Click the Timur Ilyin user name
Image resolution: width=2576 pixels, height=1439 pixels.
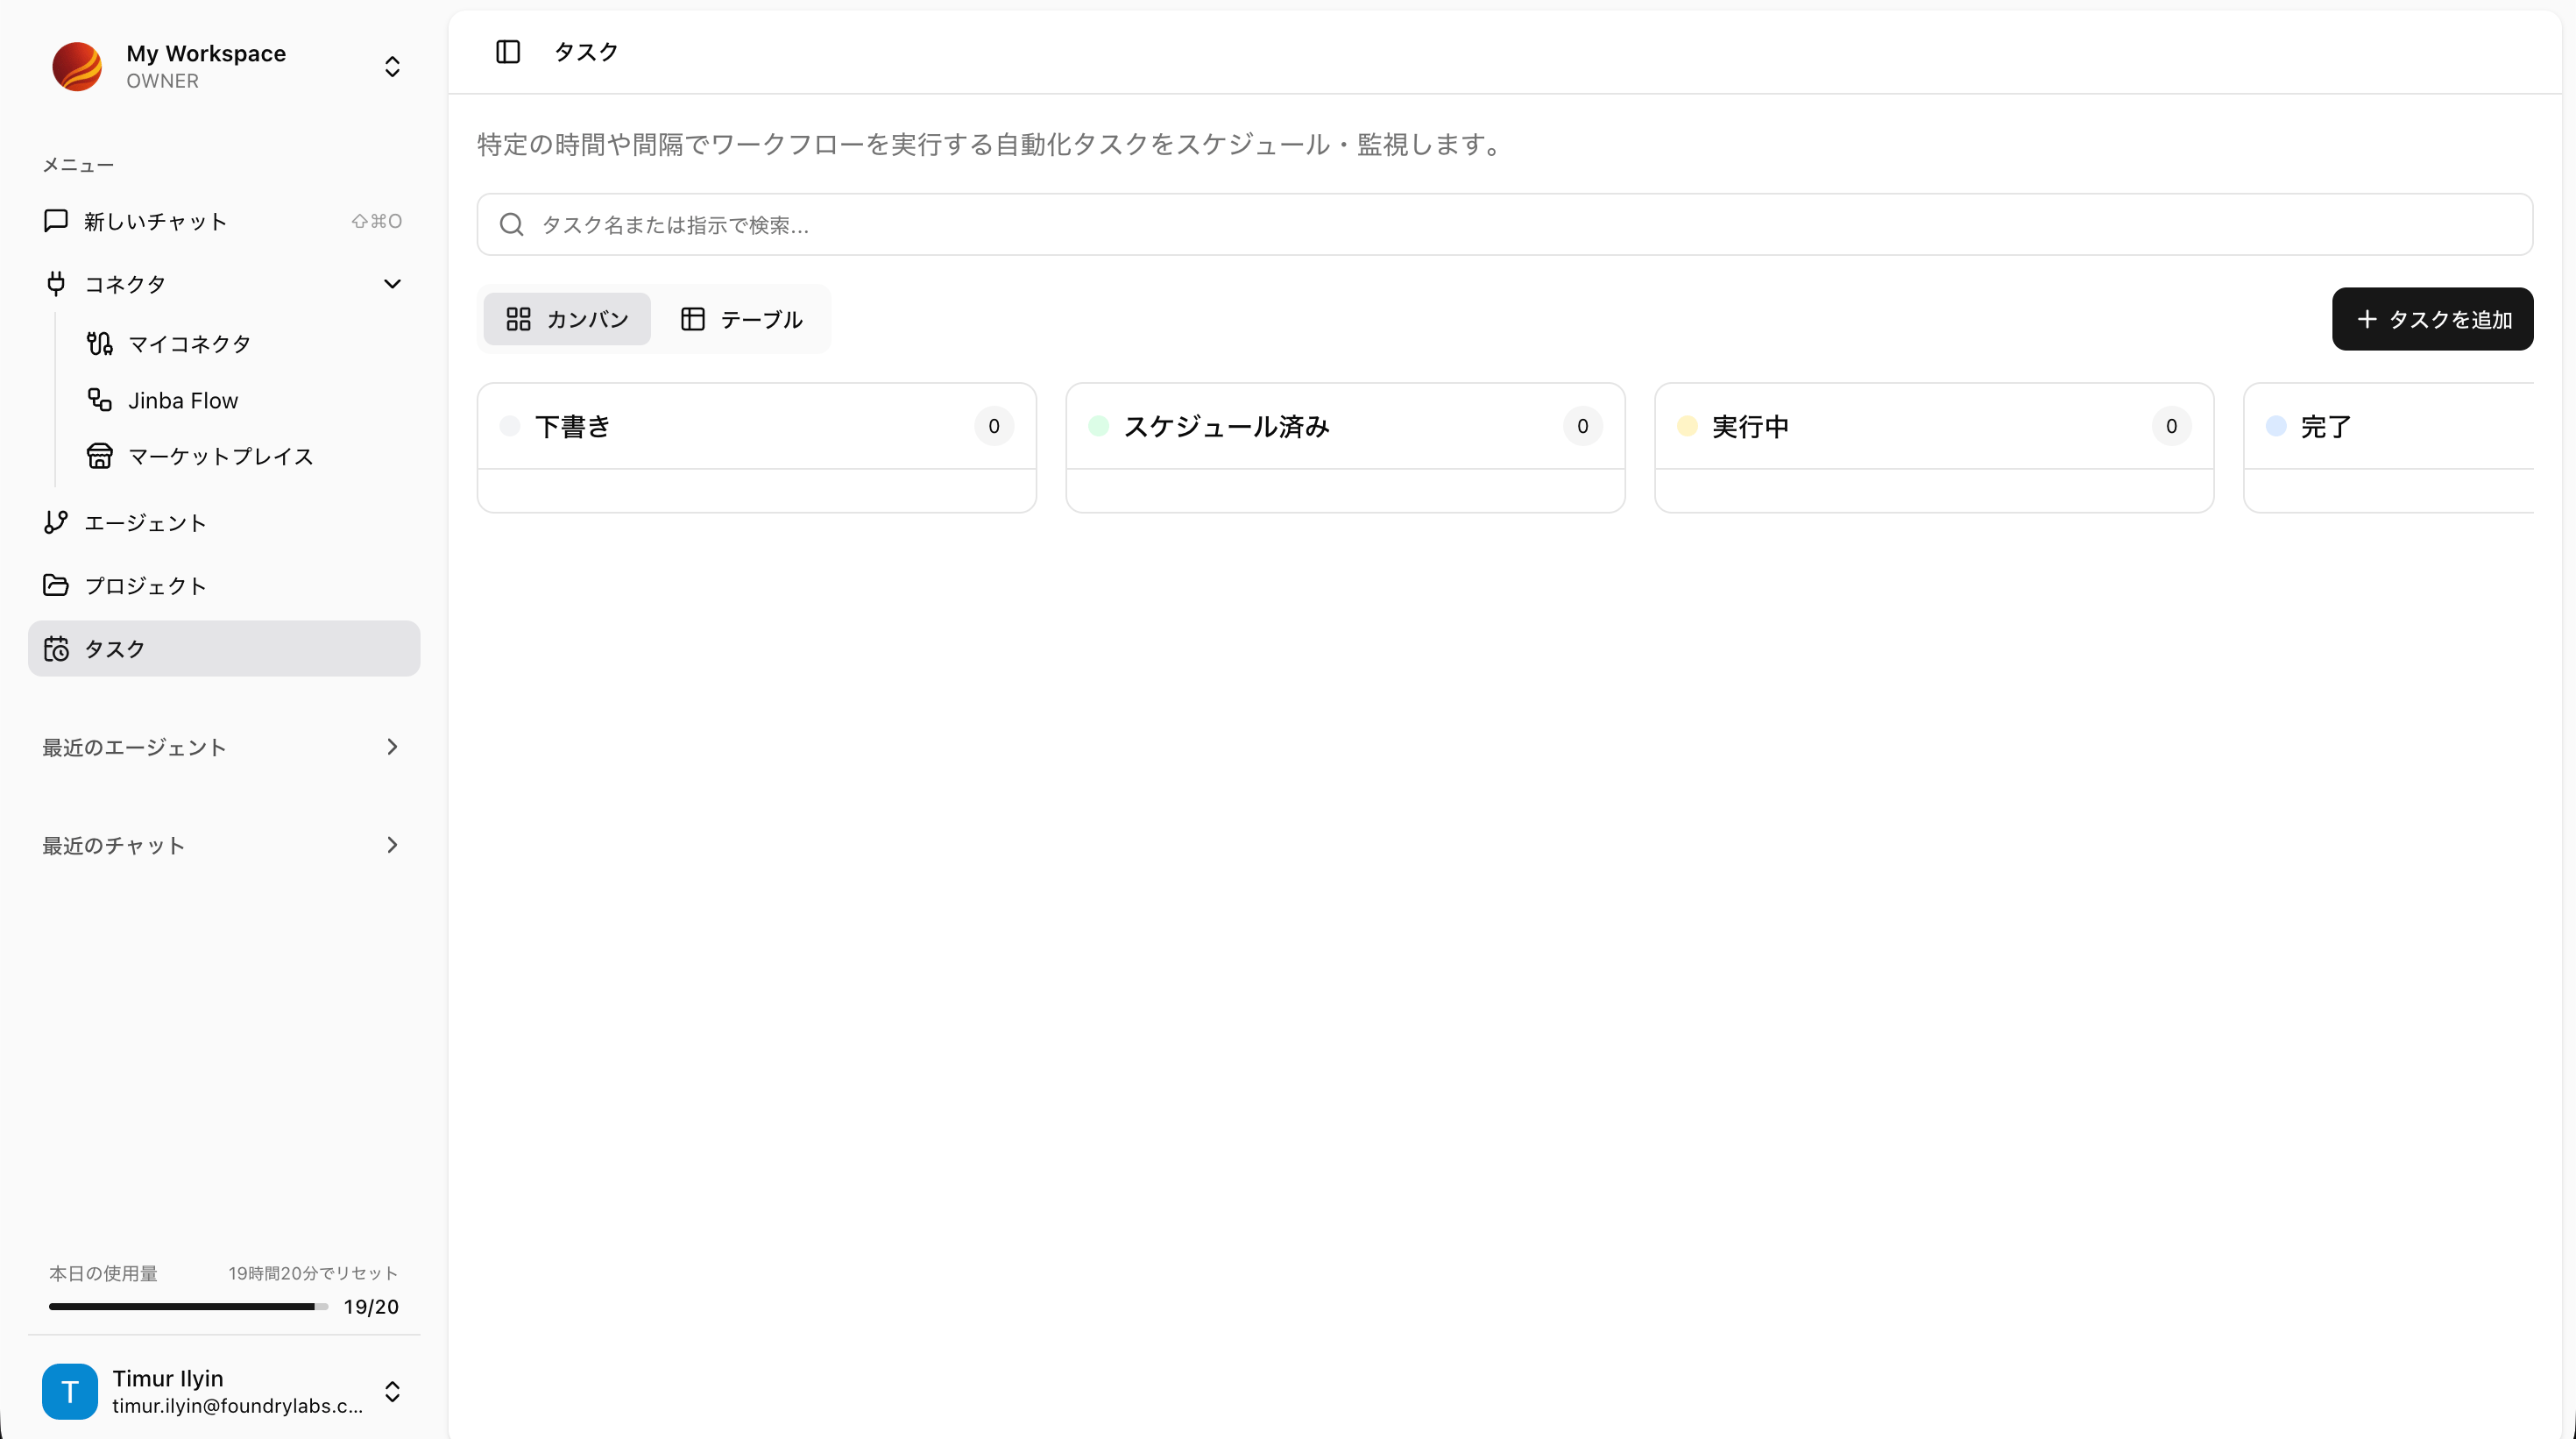click(168, 1378)
